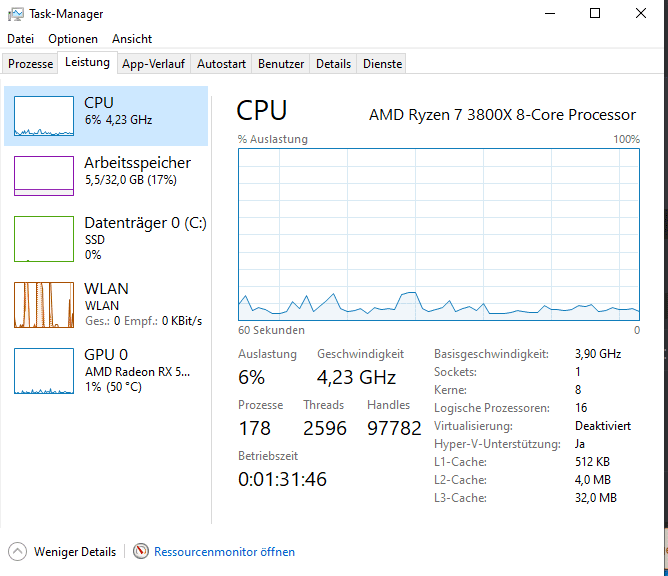Open the Optionen menu
Image resolution: width=668 pixels, height=576 pixels.
coord(73,39)
